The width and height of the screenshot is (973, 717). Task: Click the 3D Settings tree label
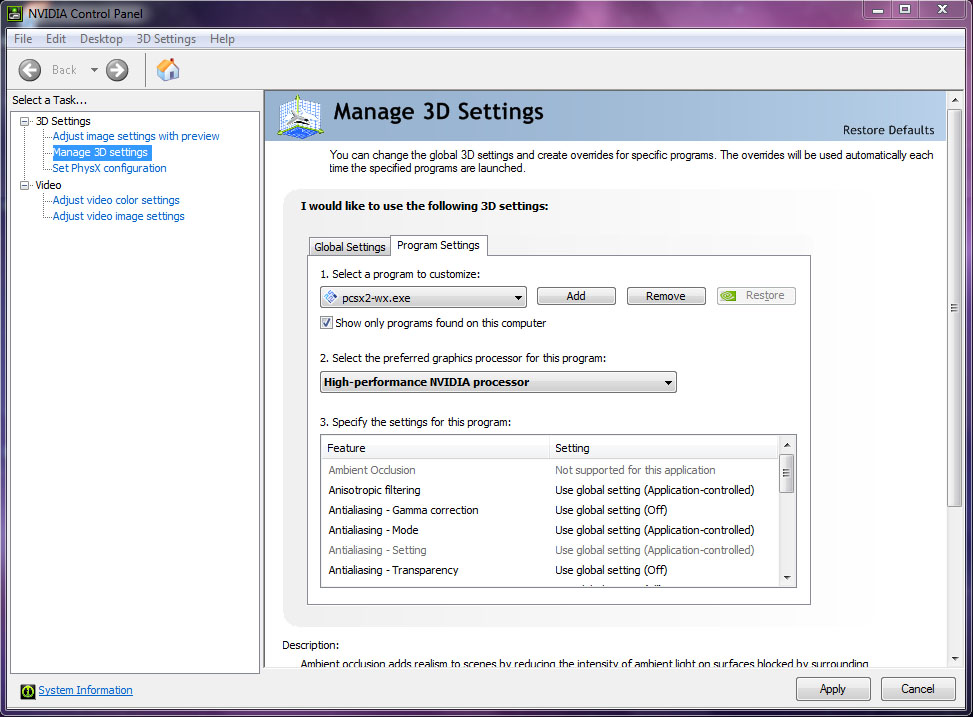coord(63,121)
